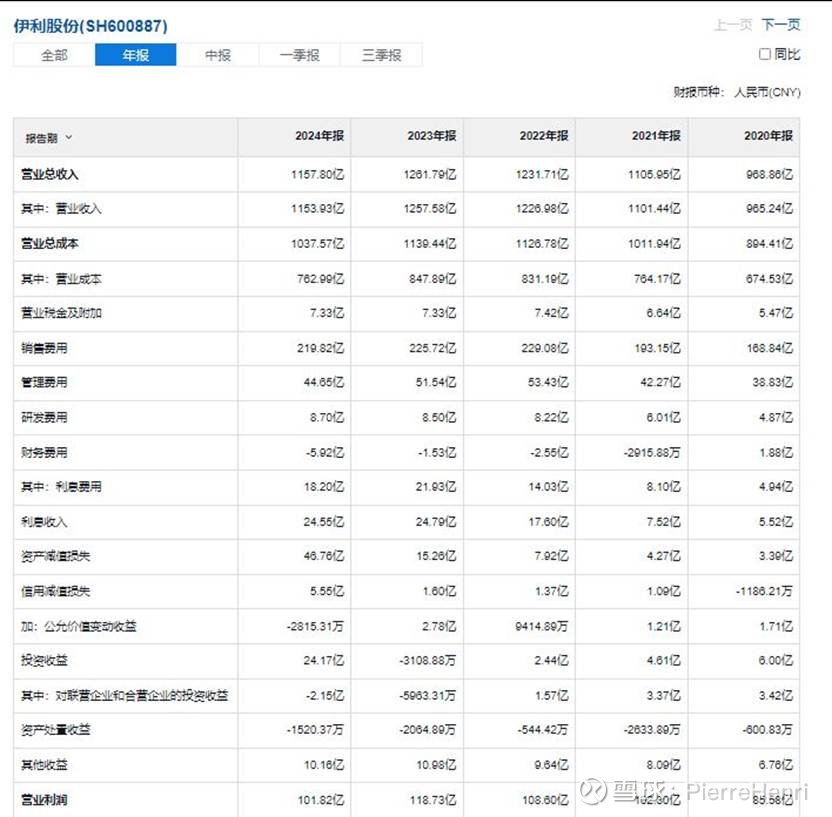Select the 营业总成本 row label
The image size is (832, 817).
(50, 244)
